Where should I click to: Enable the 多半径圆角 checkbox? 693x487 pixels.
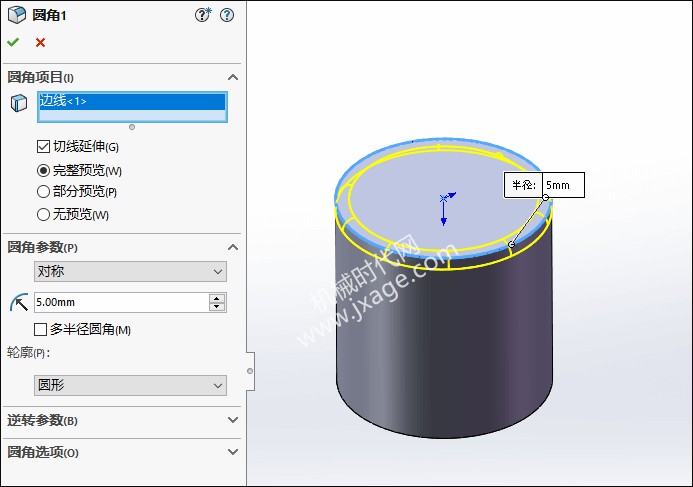tap(41, 329)
